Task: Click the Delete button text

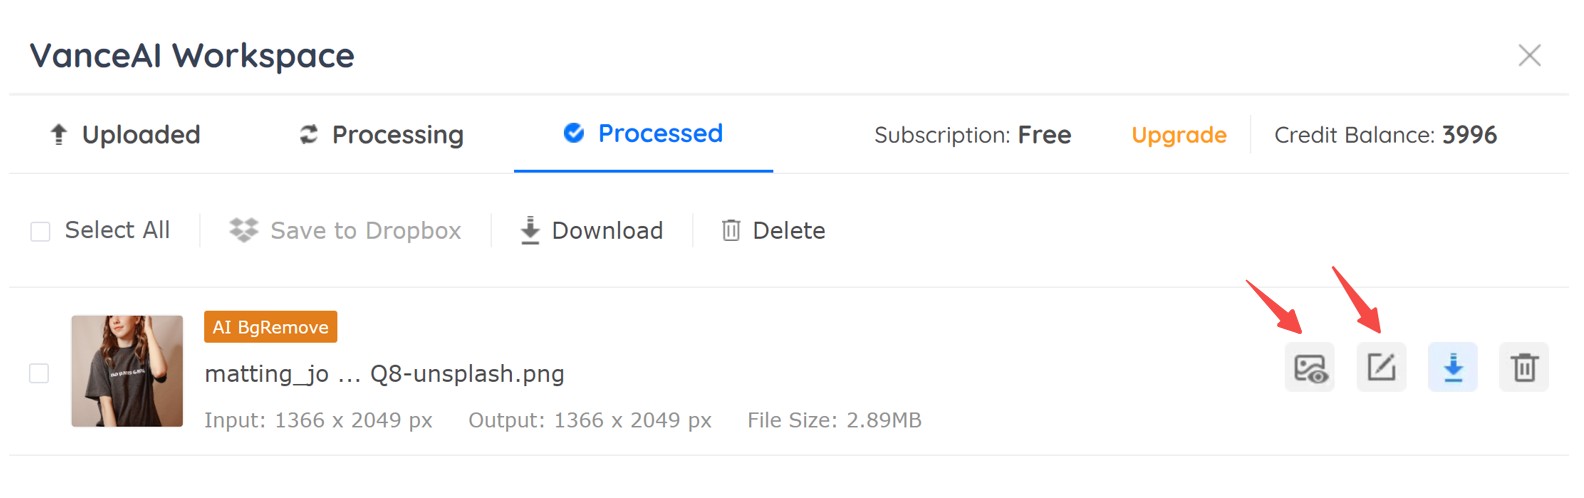Action: (789, 231)
